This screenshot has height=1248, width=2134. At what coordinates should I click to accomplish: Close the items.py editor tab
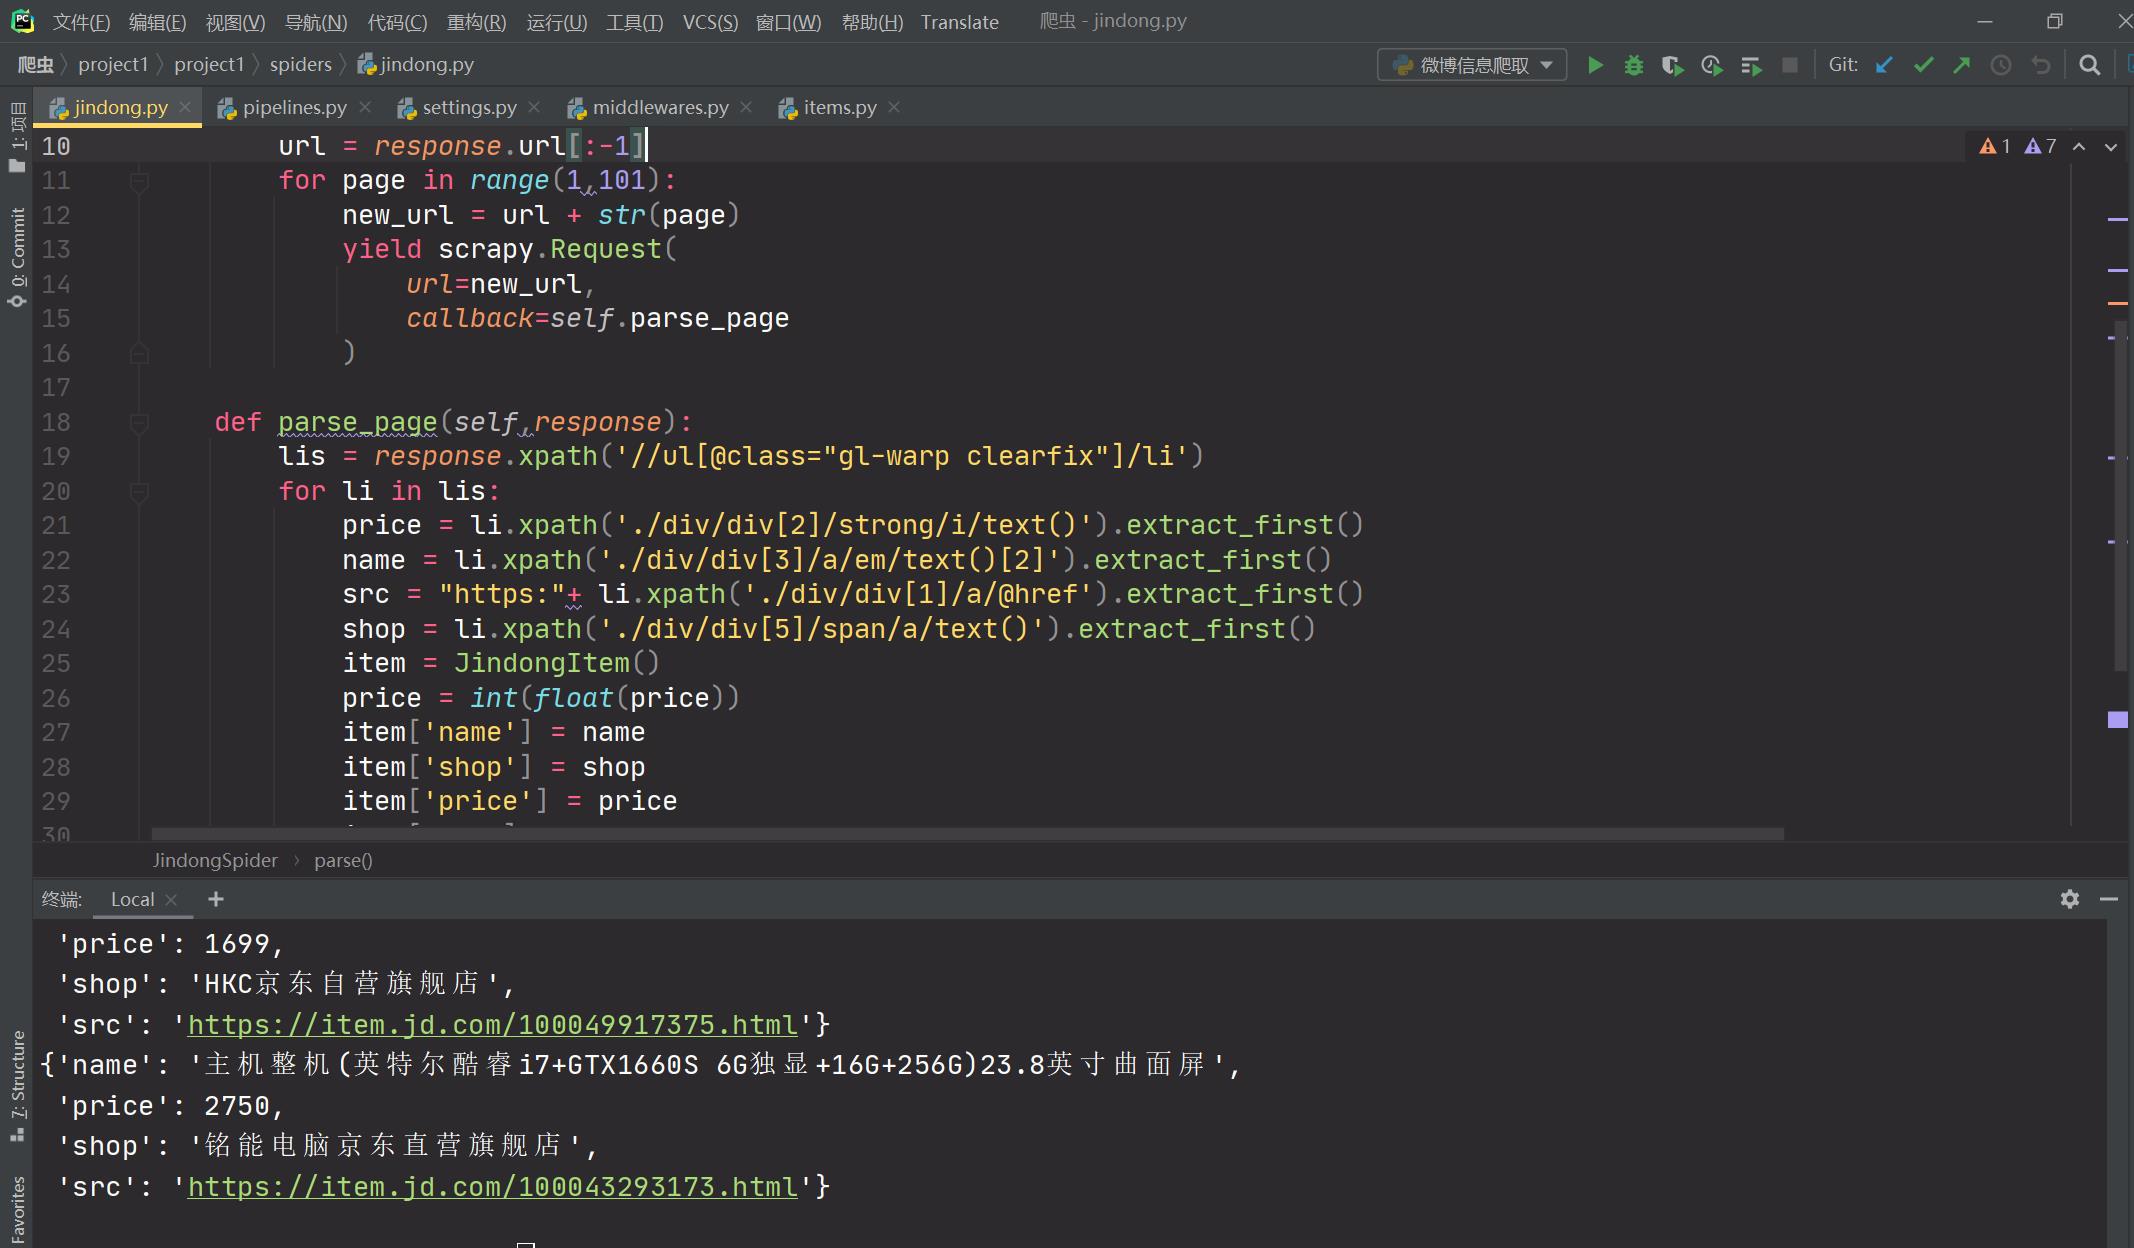click(x=894, y=107)
